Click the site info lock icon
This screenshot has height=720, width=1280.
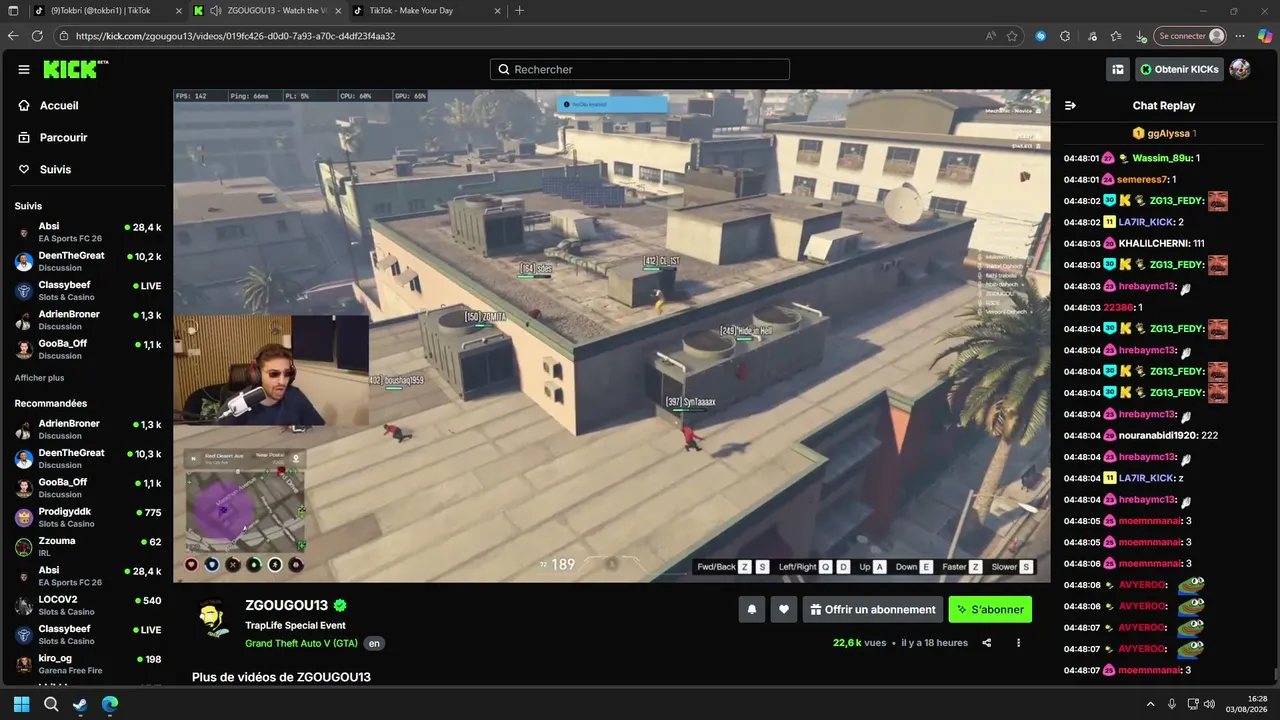point(65,36)
